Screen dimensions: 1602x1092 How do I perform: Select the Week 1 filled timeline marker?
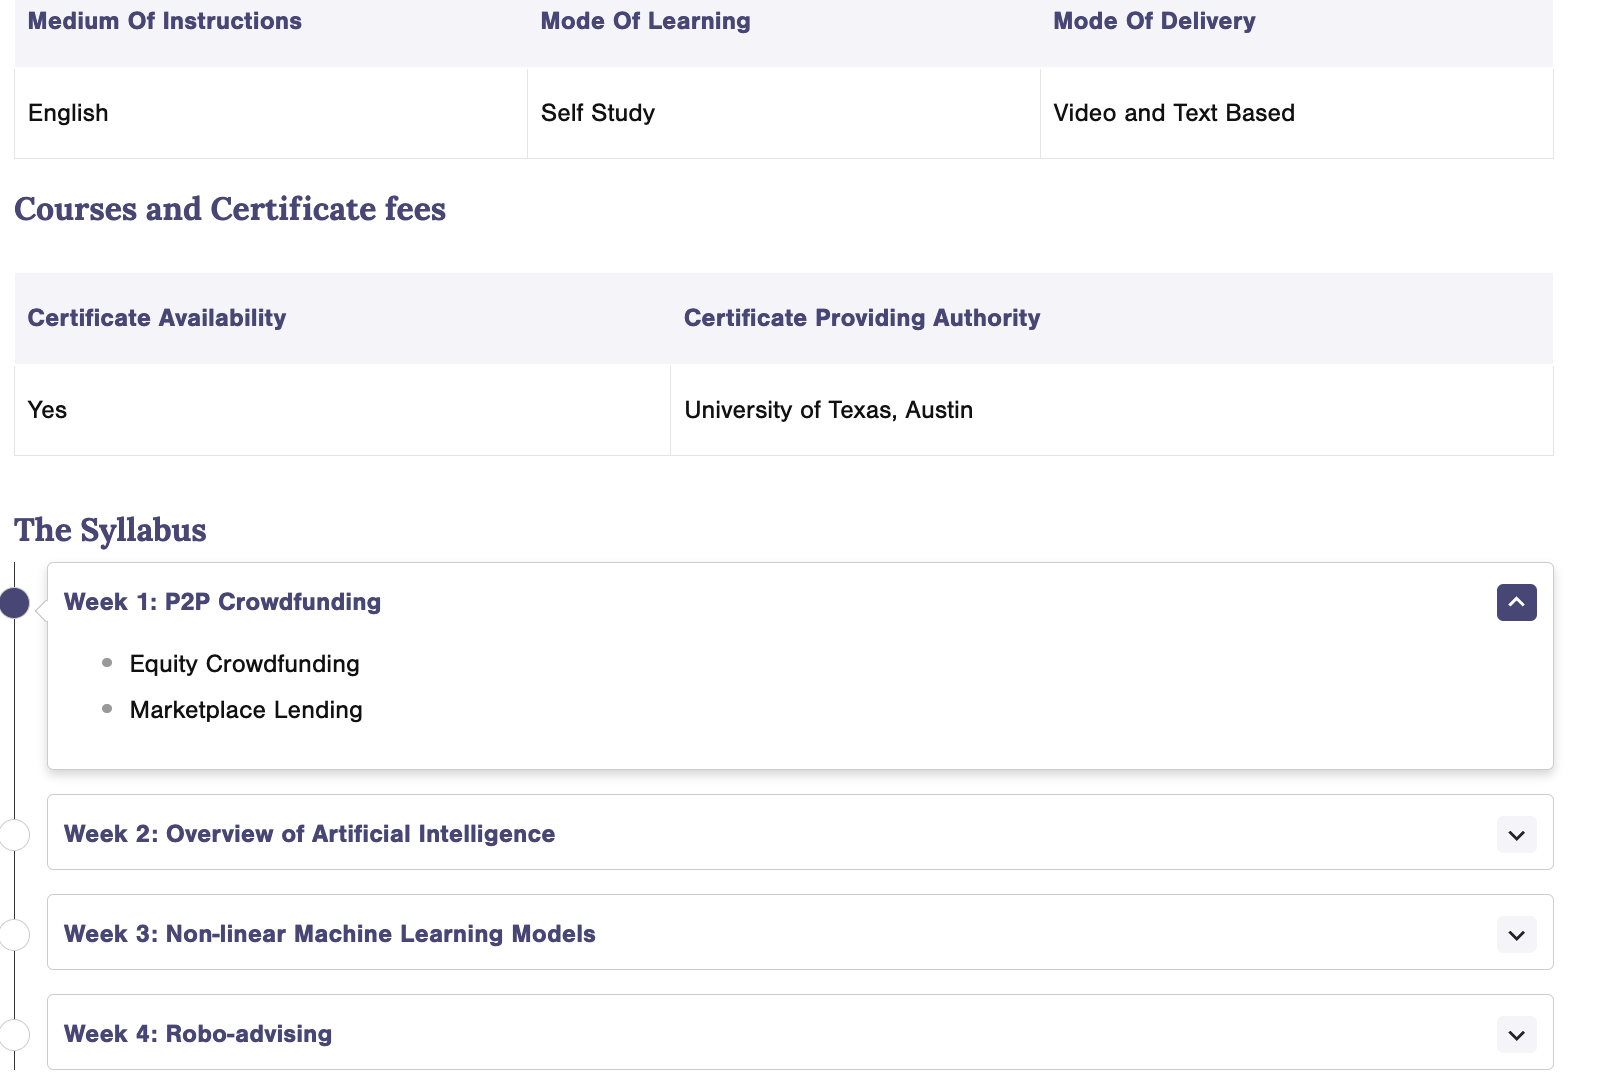tap(14, 603)
